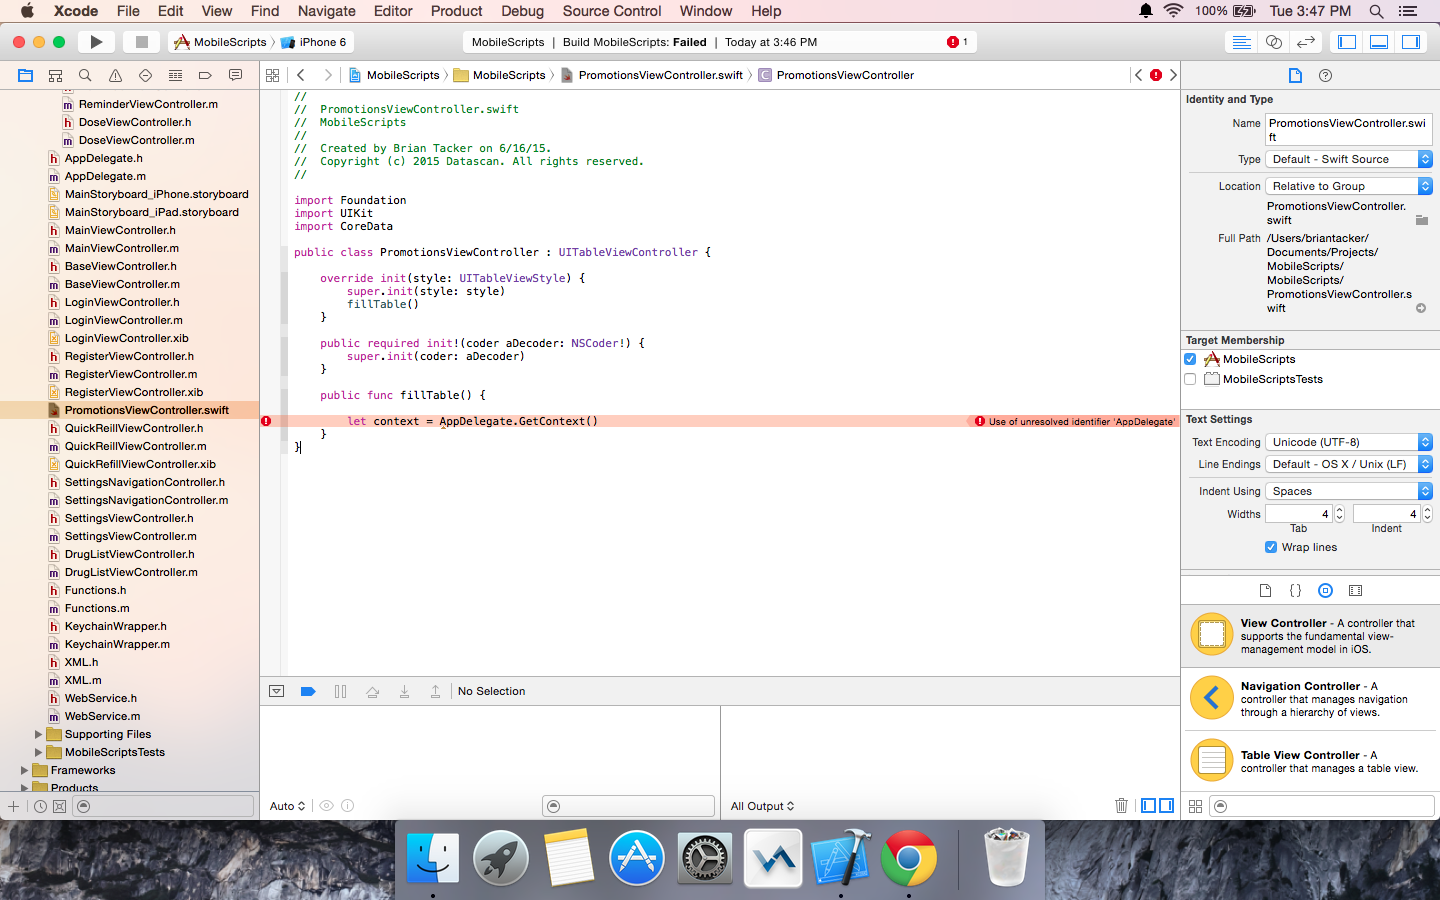Open the Report navigator
The height and width of the screenshot is (900, 1440).
(x=235, y=75)
